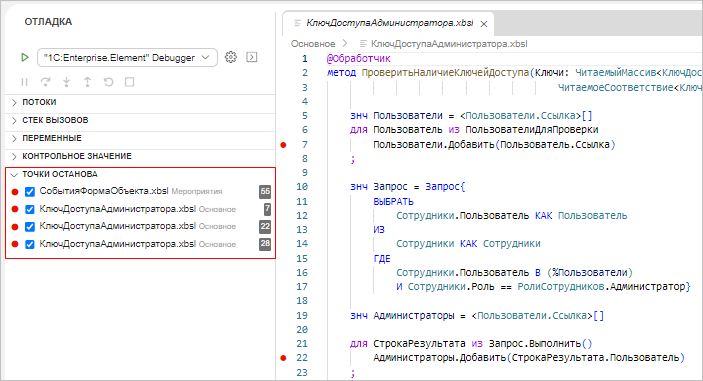The image size is (703, 381).
Task: Click the Step Into debug icon
Action: click(x=66, y=82)
